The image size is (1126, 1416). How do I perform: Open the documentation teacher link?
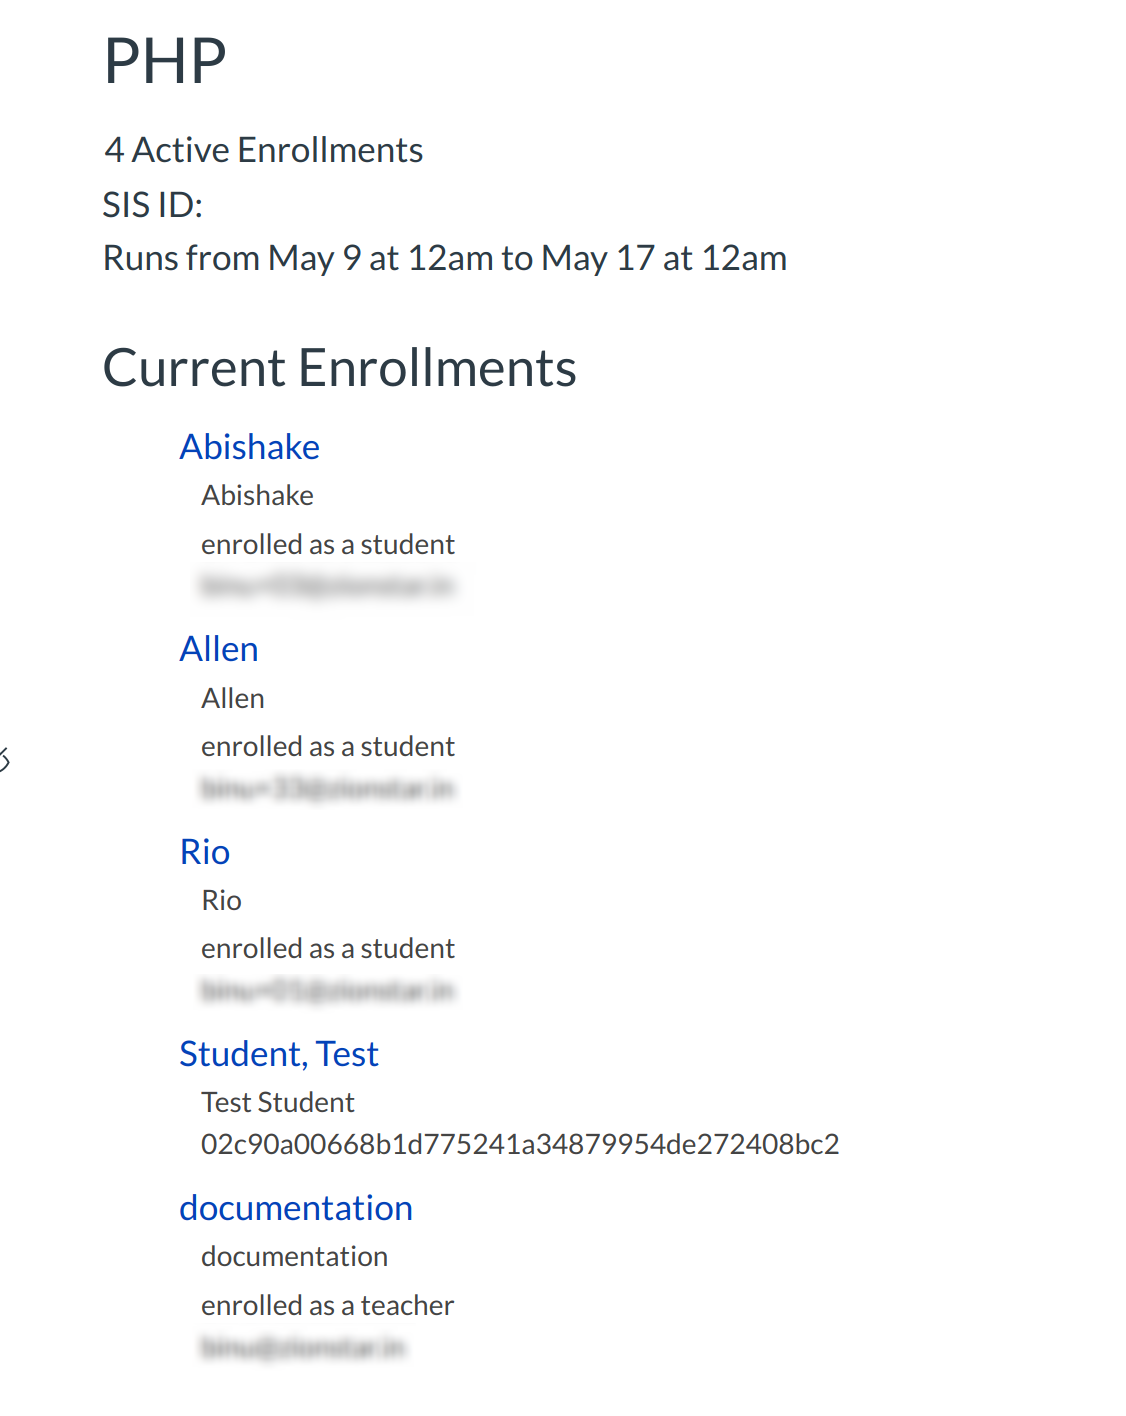[296, 1208]
